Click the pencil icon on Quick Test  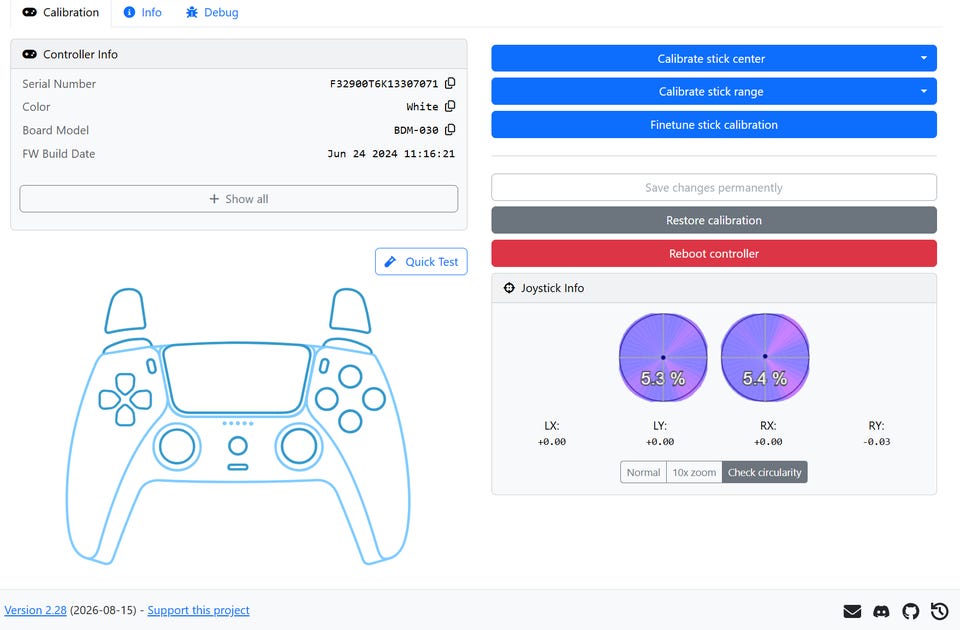[390, 261]
